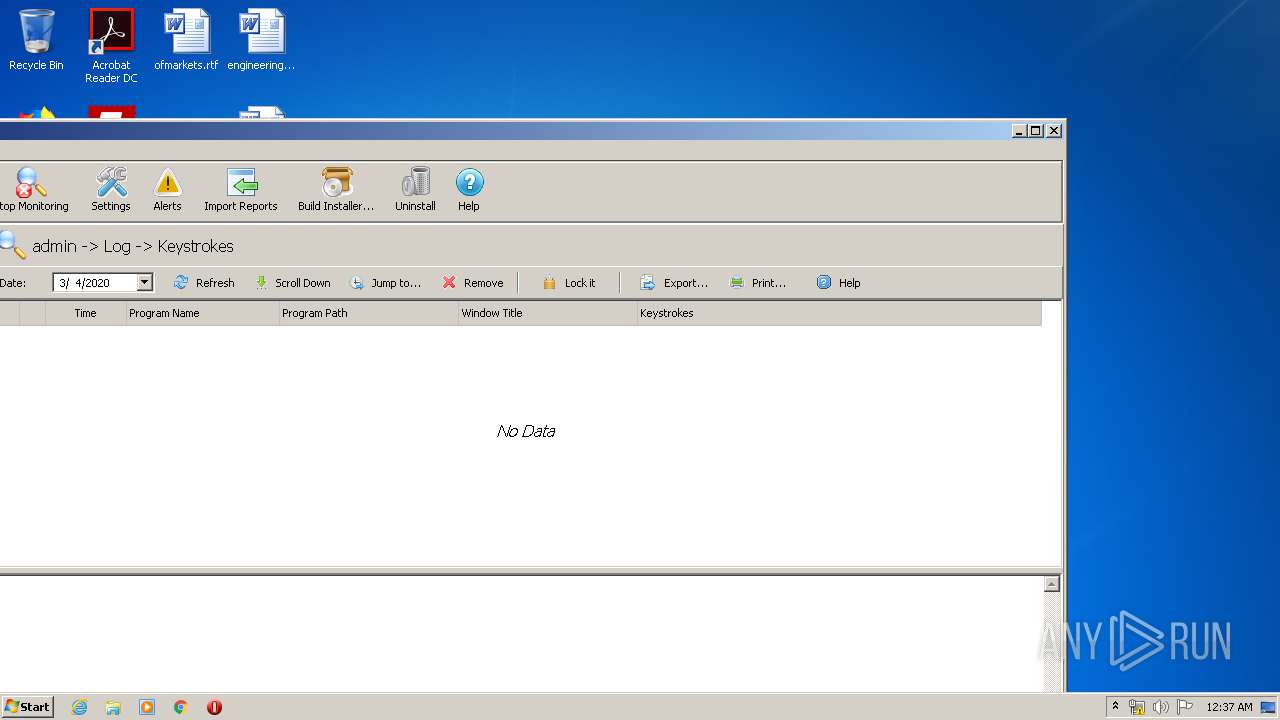Sort by the Time column header
This screenshot has width=1280, height=720.
click(85, 313)
